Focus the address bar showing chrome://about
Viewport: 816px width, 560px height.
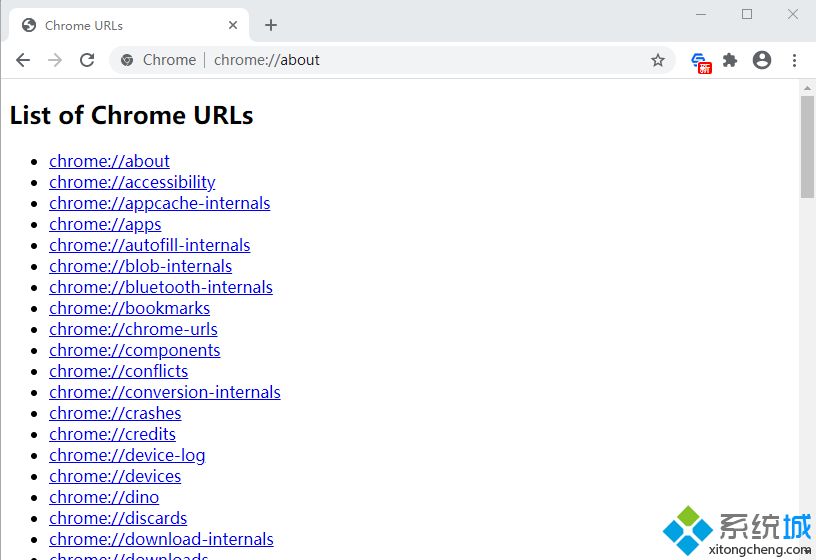[393, 60]
